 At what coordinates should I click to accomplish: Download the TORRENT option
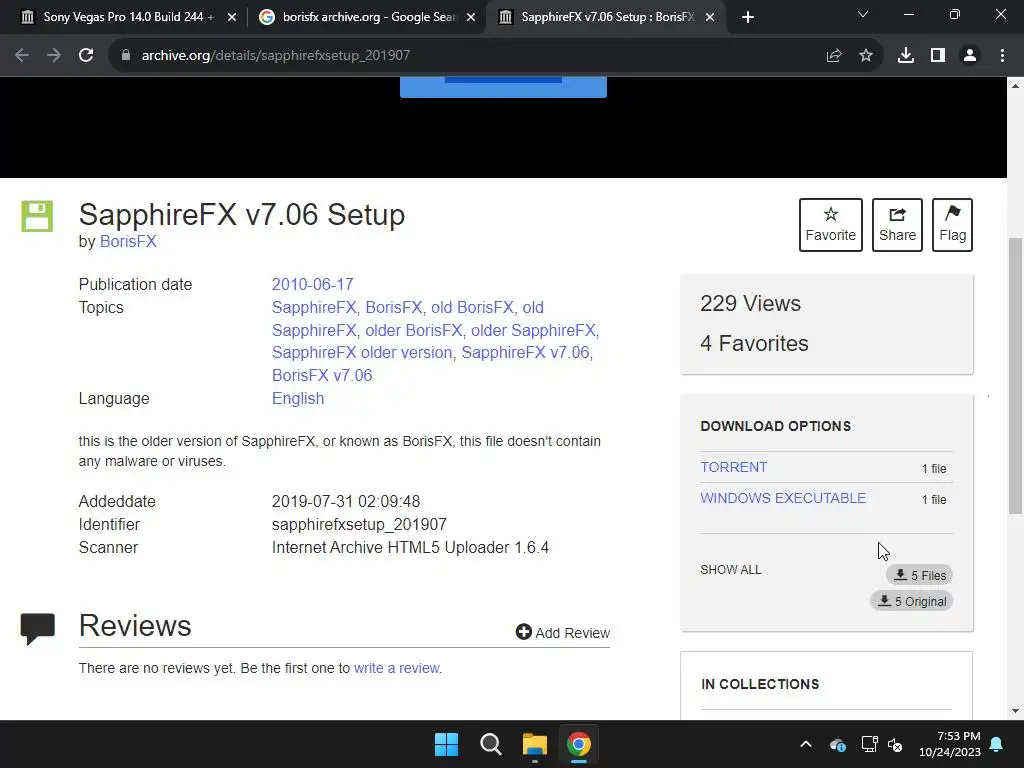click(x=733, y=468)
